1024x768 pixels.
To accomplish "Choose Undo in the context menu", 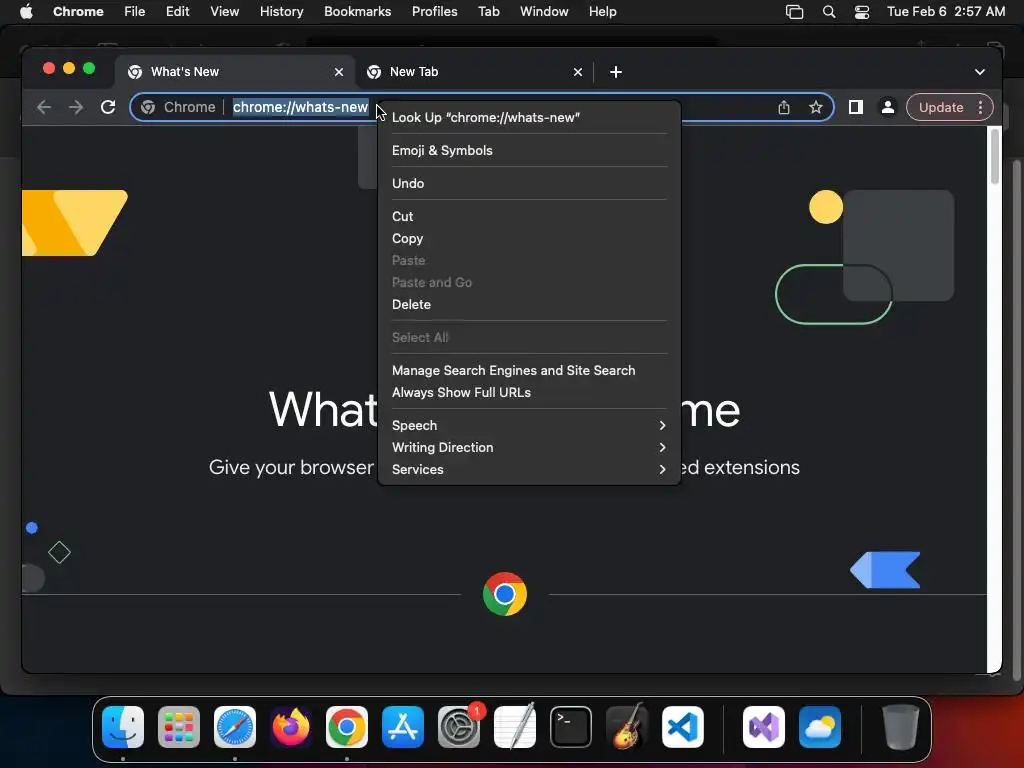I will coord(529,184).
